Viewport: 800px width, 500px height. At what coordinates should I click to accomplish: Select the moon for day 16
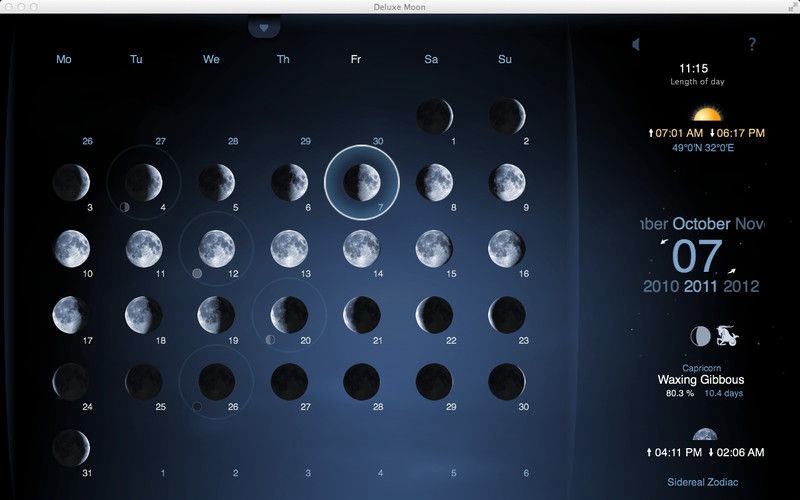point(507,248)
